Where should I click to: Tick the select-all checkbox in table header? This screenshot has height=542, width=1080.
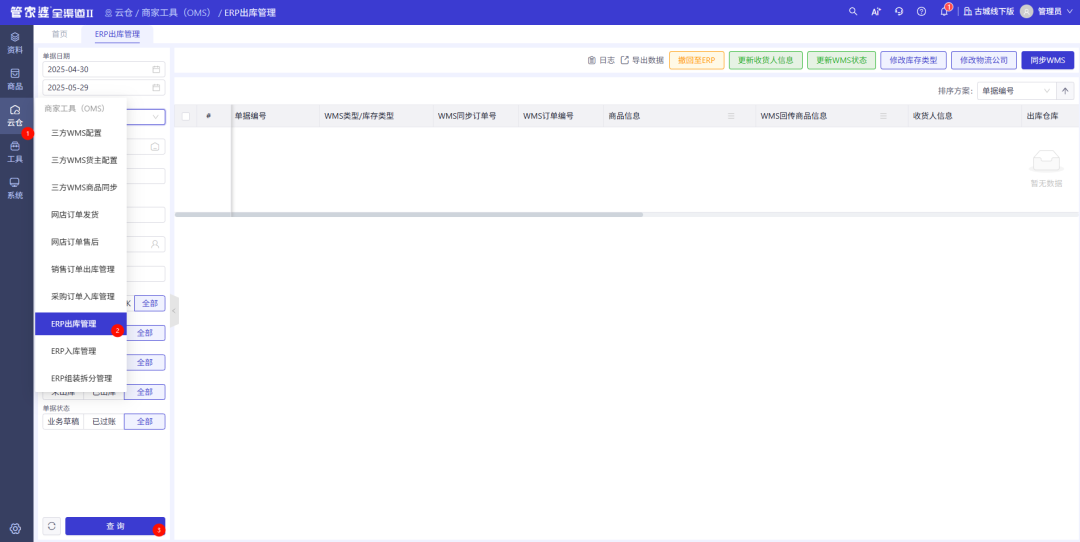(185, 116)
